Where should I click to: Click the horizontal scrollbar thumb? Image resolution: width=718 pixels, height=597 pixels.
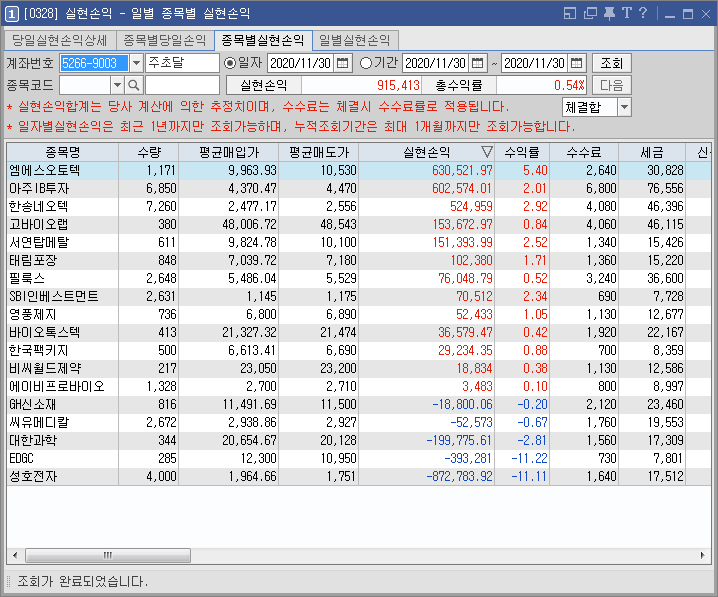coord(108,555)
